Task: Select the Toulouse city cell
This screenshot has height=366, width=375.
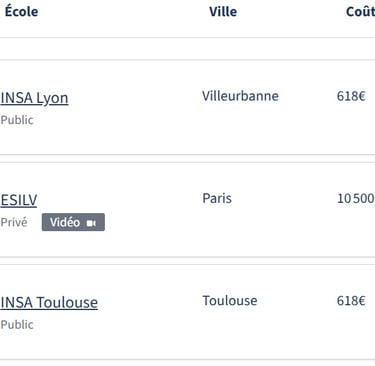Action: [x=230, y=301]
